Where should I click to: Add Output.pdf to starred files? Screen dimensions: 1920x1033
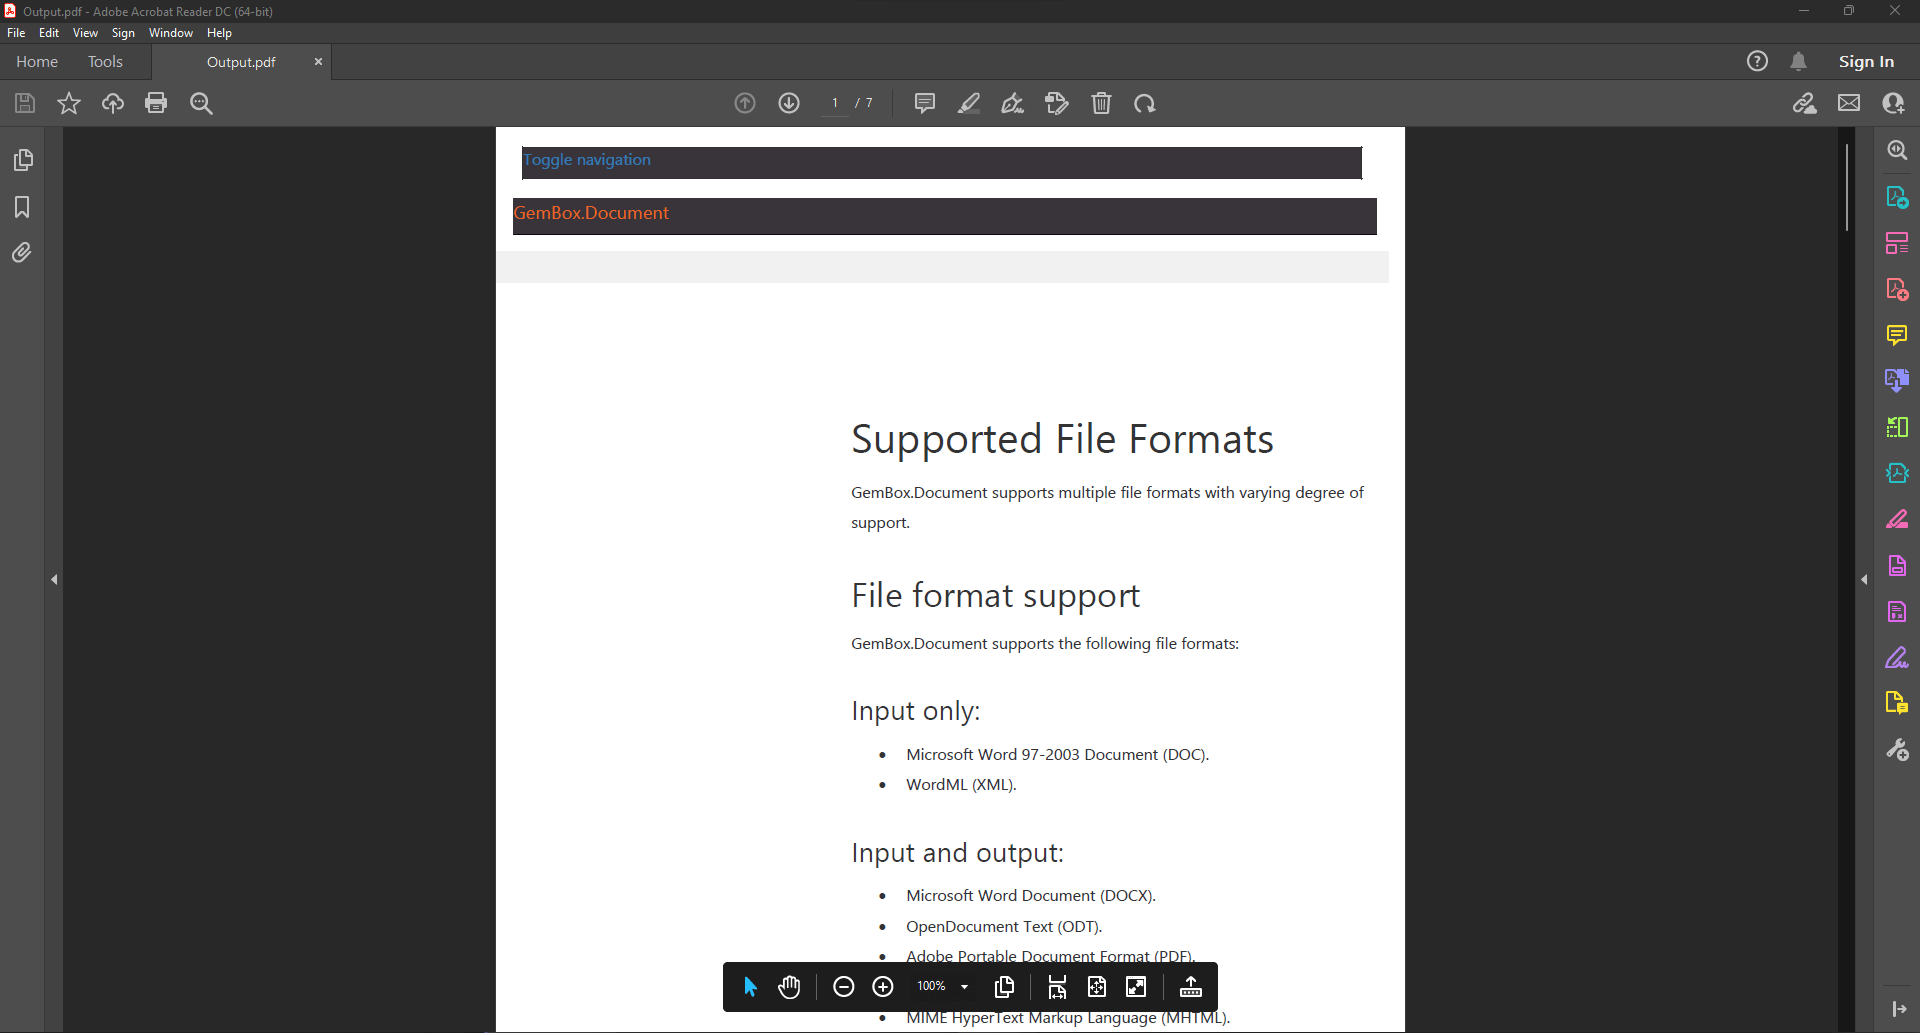click(69, 103)
